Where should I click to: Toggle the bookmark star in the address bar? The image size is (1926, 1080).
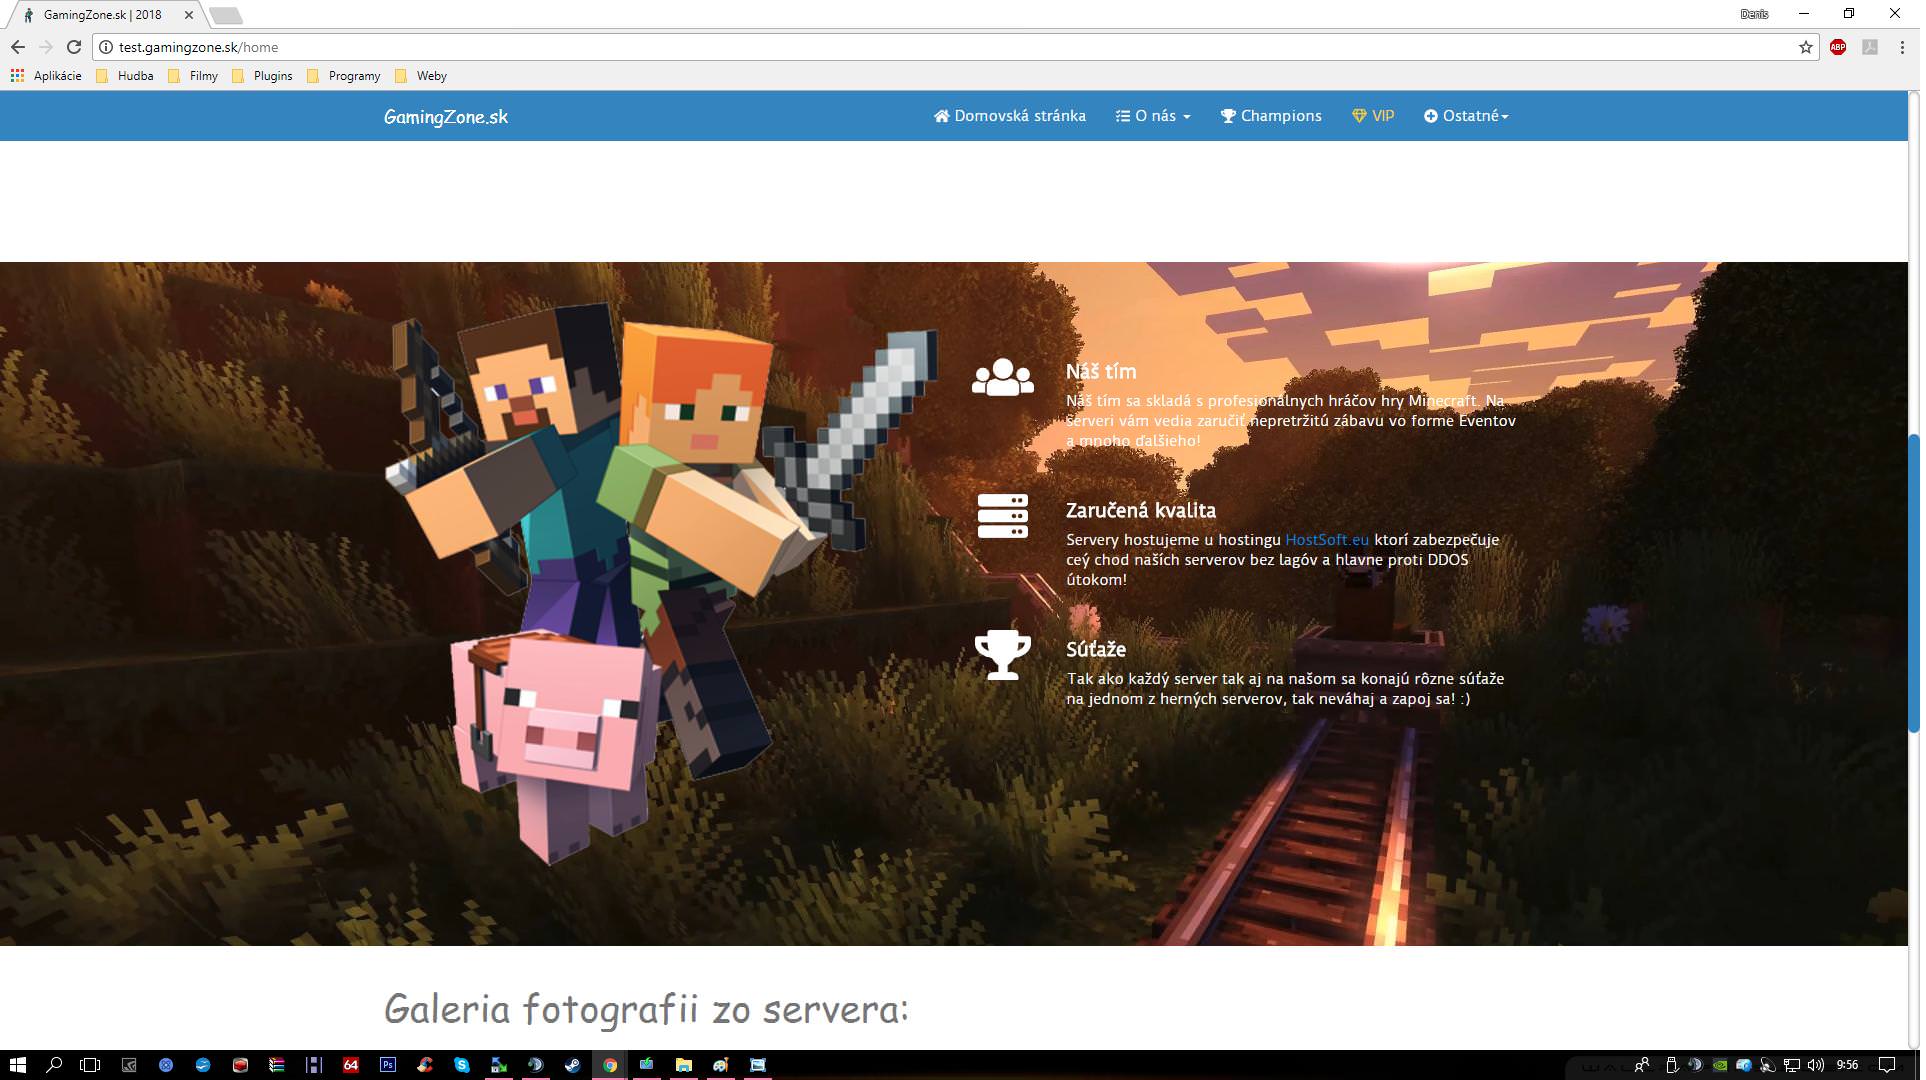coord(1806,47)
